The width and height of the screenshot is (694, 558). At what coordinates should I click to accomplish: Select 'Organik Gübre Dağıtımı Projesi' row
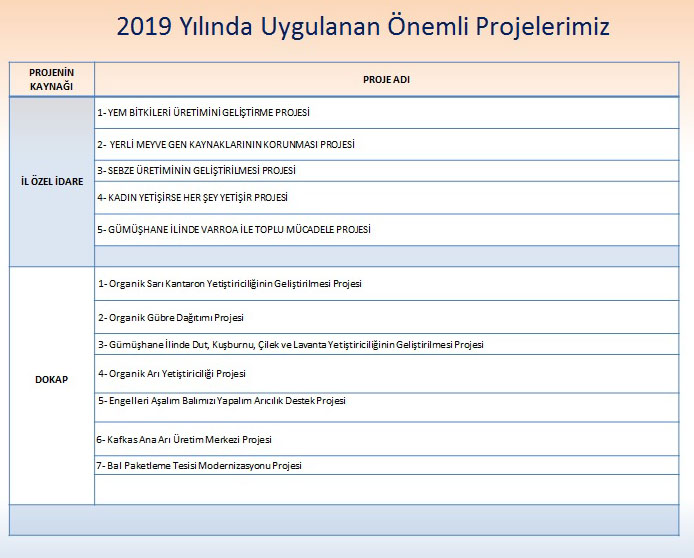[x=386, y=317]
